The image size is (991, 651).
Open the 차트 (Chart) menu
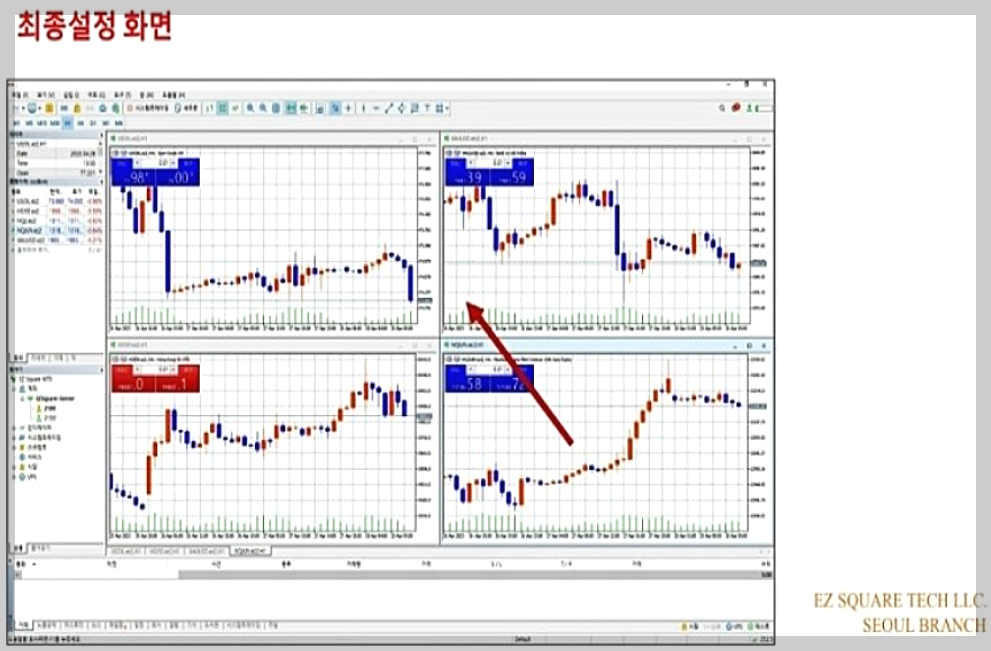pos(96,95)
